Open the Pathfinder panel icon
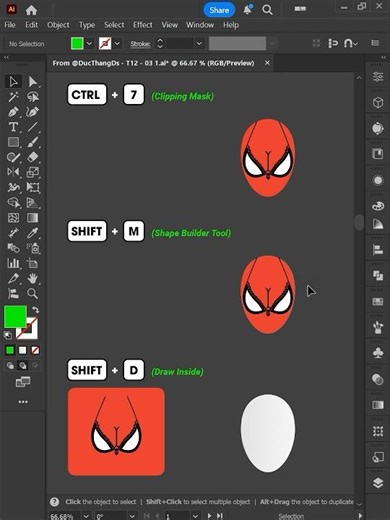Screen dimensions: 390x520 tap(378, 275)
